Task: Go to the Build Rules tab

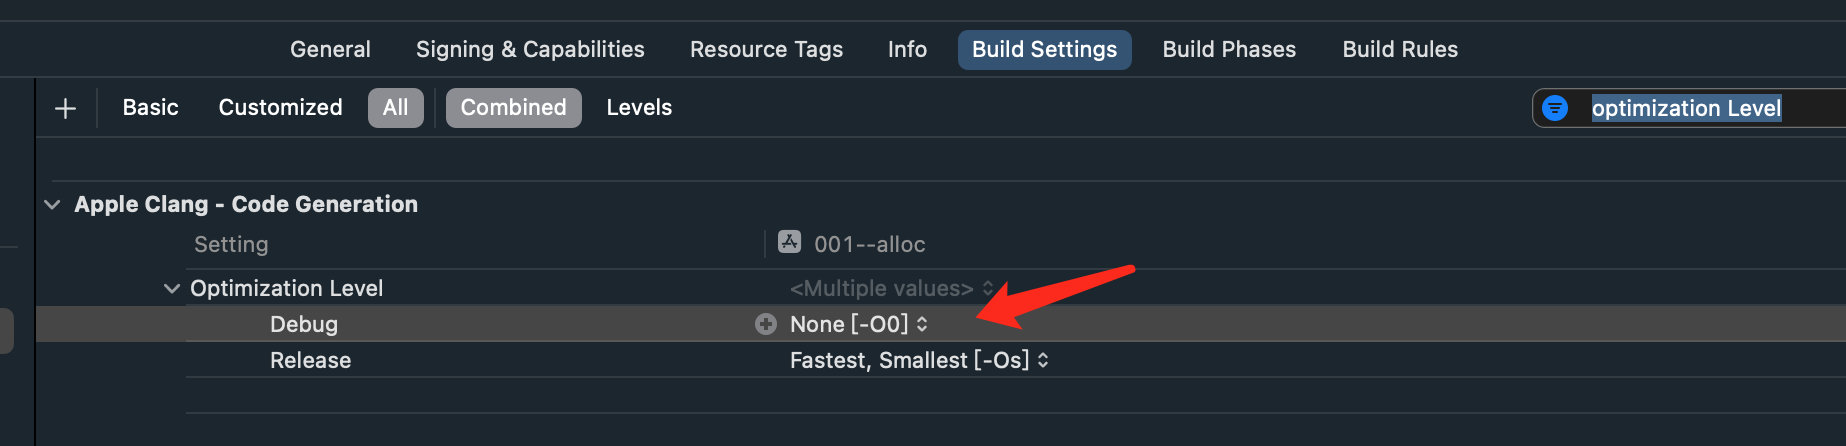Action: (1400, 50)
